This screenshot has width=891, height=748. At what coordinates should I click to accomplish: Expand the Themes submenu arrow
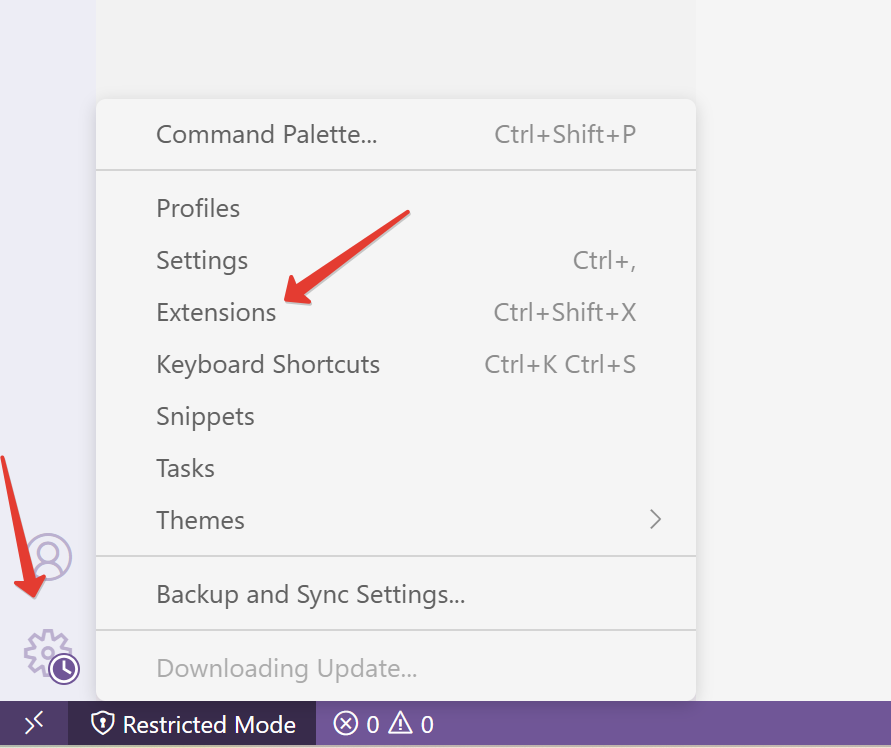(656, 519)
